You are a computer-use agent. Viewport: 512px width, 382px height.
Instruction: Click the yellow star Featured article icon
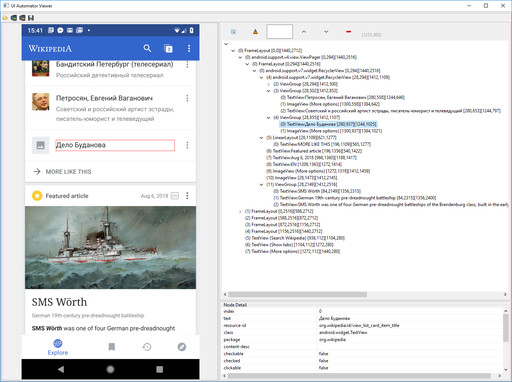(x=37, y=196)
